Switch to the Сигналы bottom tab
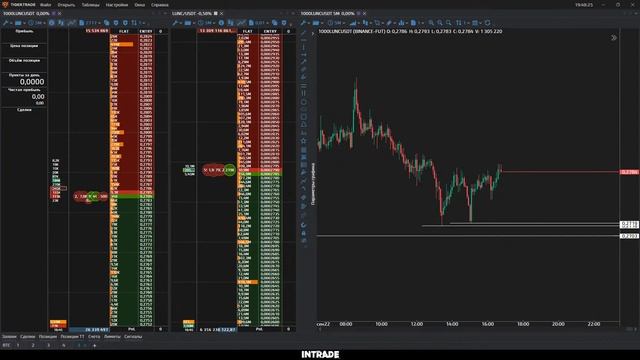The width and height of the screenshot is (640, 360). [x=133, y=337]
